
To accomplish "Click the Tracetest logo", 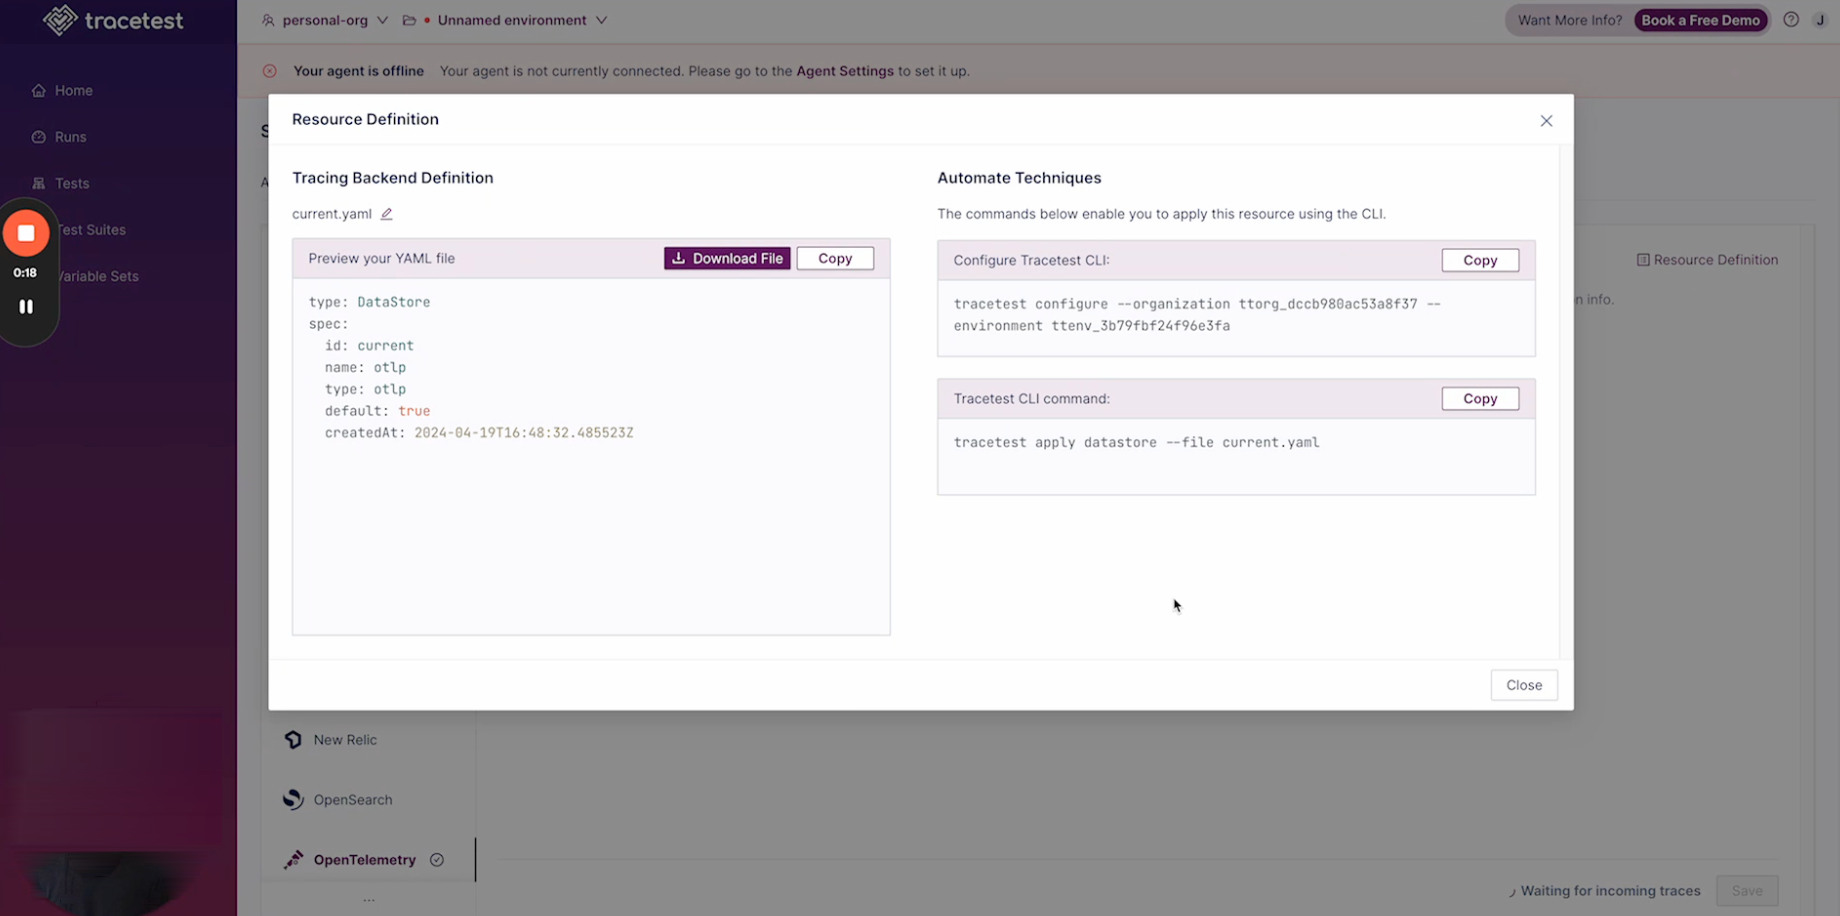I will click(113, 20).
